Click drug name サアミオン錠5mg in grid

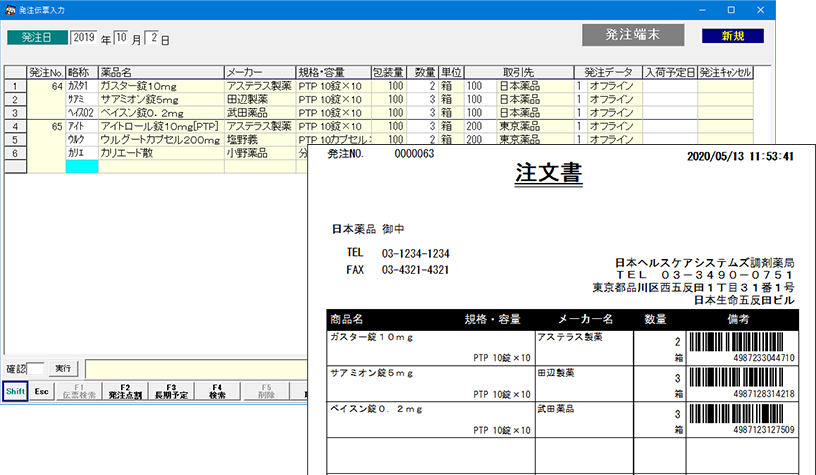[x=139, y=99]
